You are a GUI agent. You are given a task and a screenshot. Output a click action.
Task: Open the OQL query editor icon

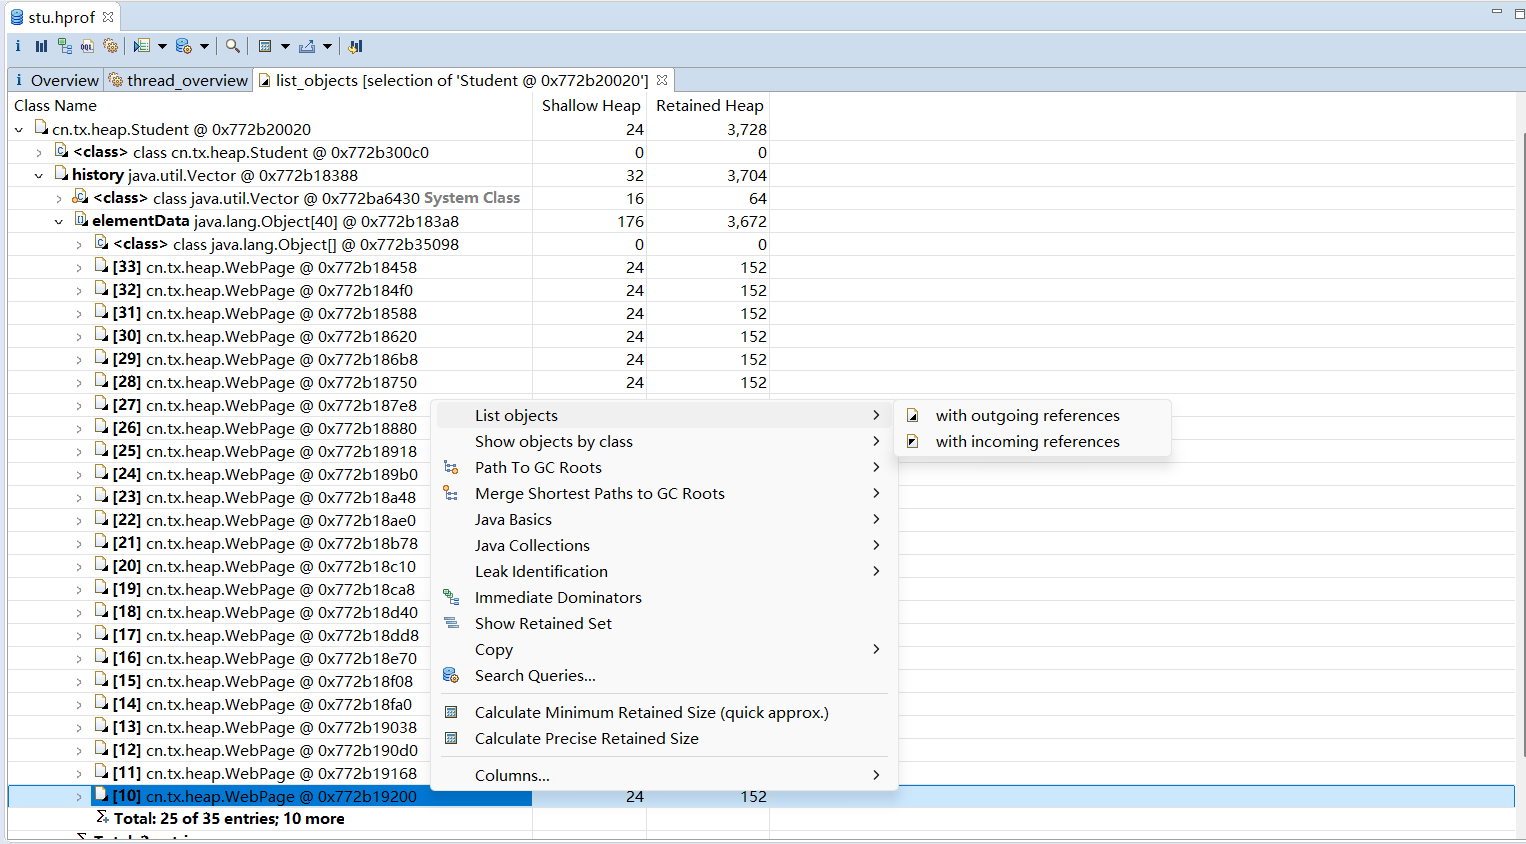(x=87, y=46)
